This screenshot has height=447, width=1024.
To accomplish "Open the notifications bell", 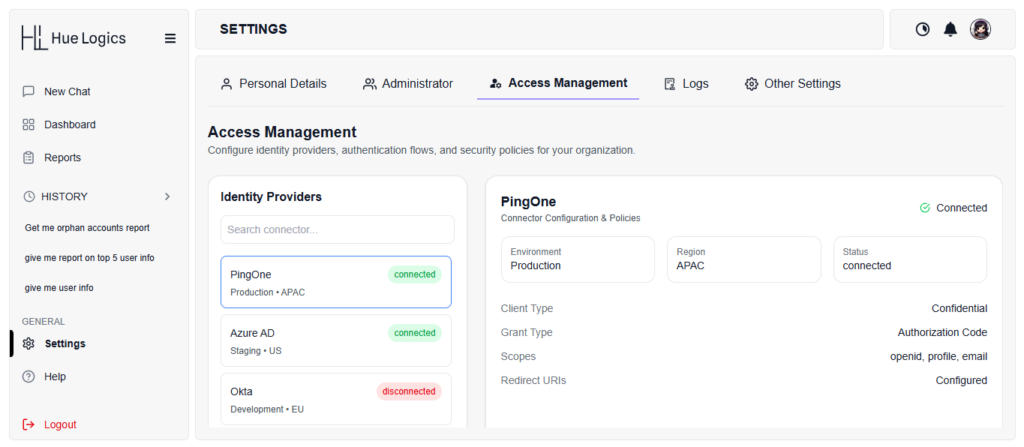I will point(950,30).
